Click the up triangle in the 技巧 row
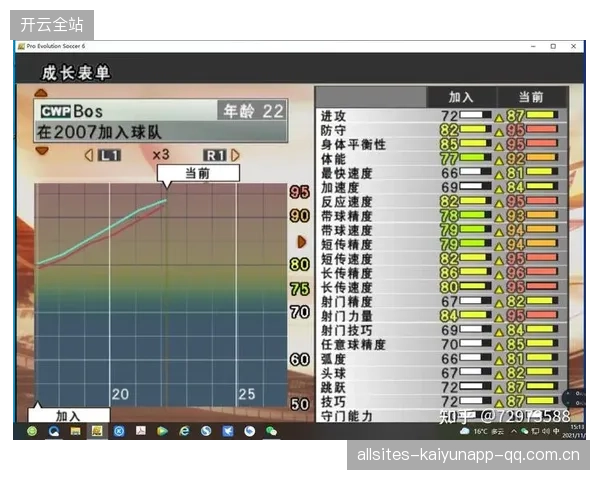This screenshot has height=480, width=600. pos(499,404)
